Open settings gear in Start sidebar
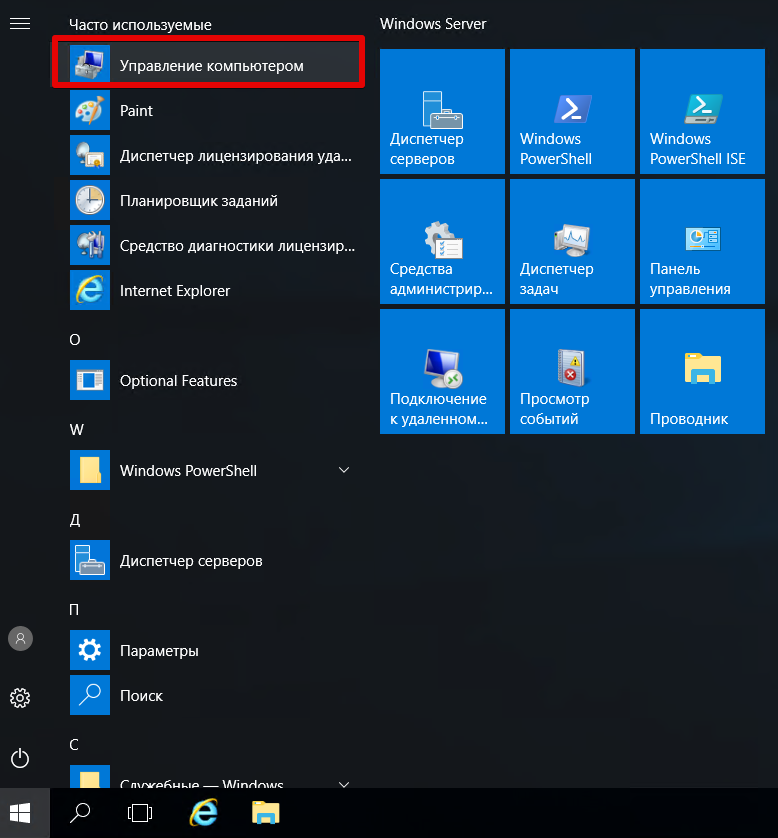Image resolution: width=778 pixels, height=838 pixels. coord(20,698)
